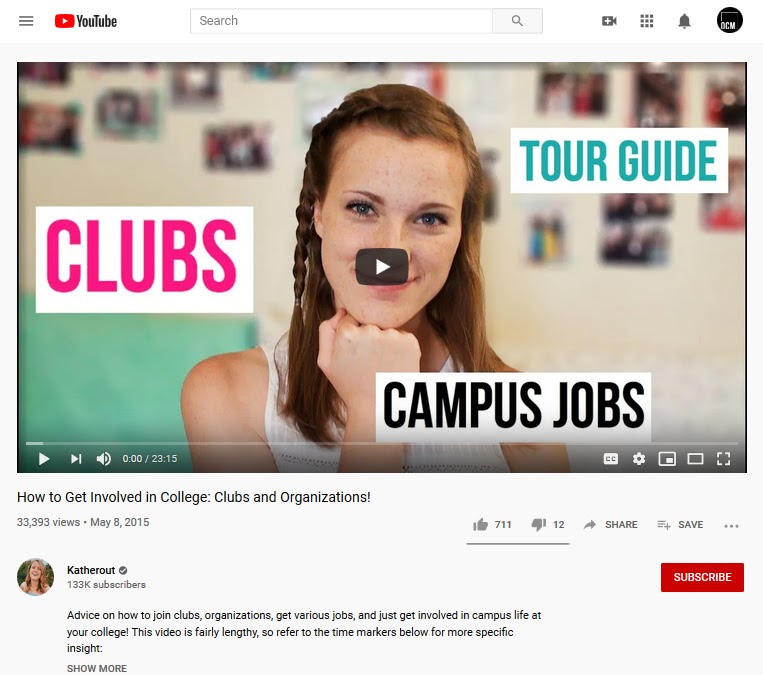Enter full screen mode

click(723, 459)
